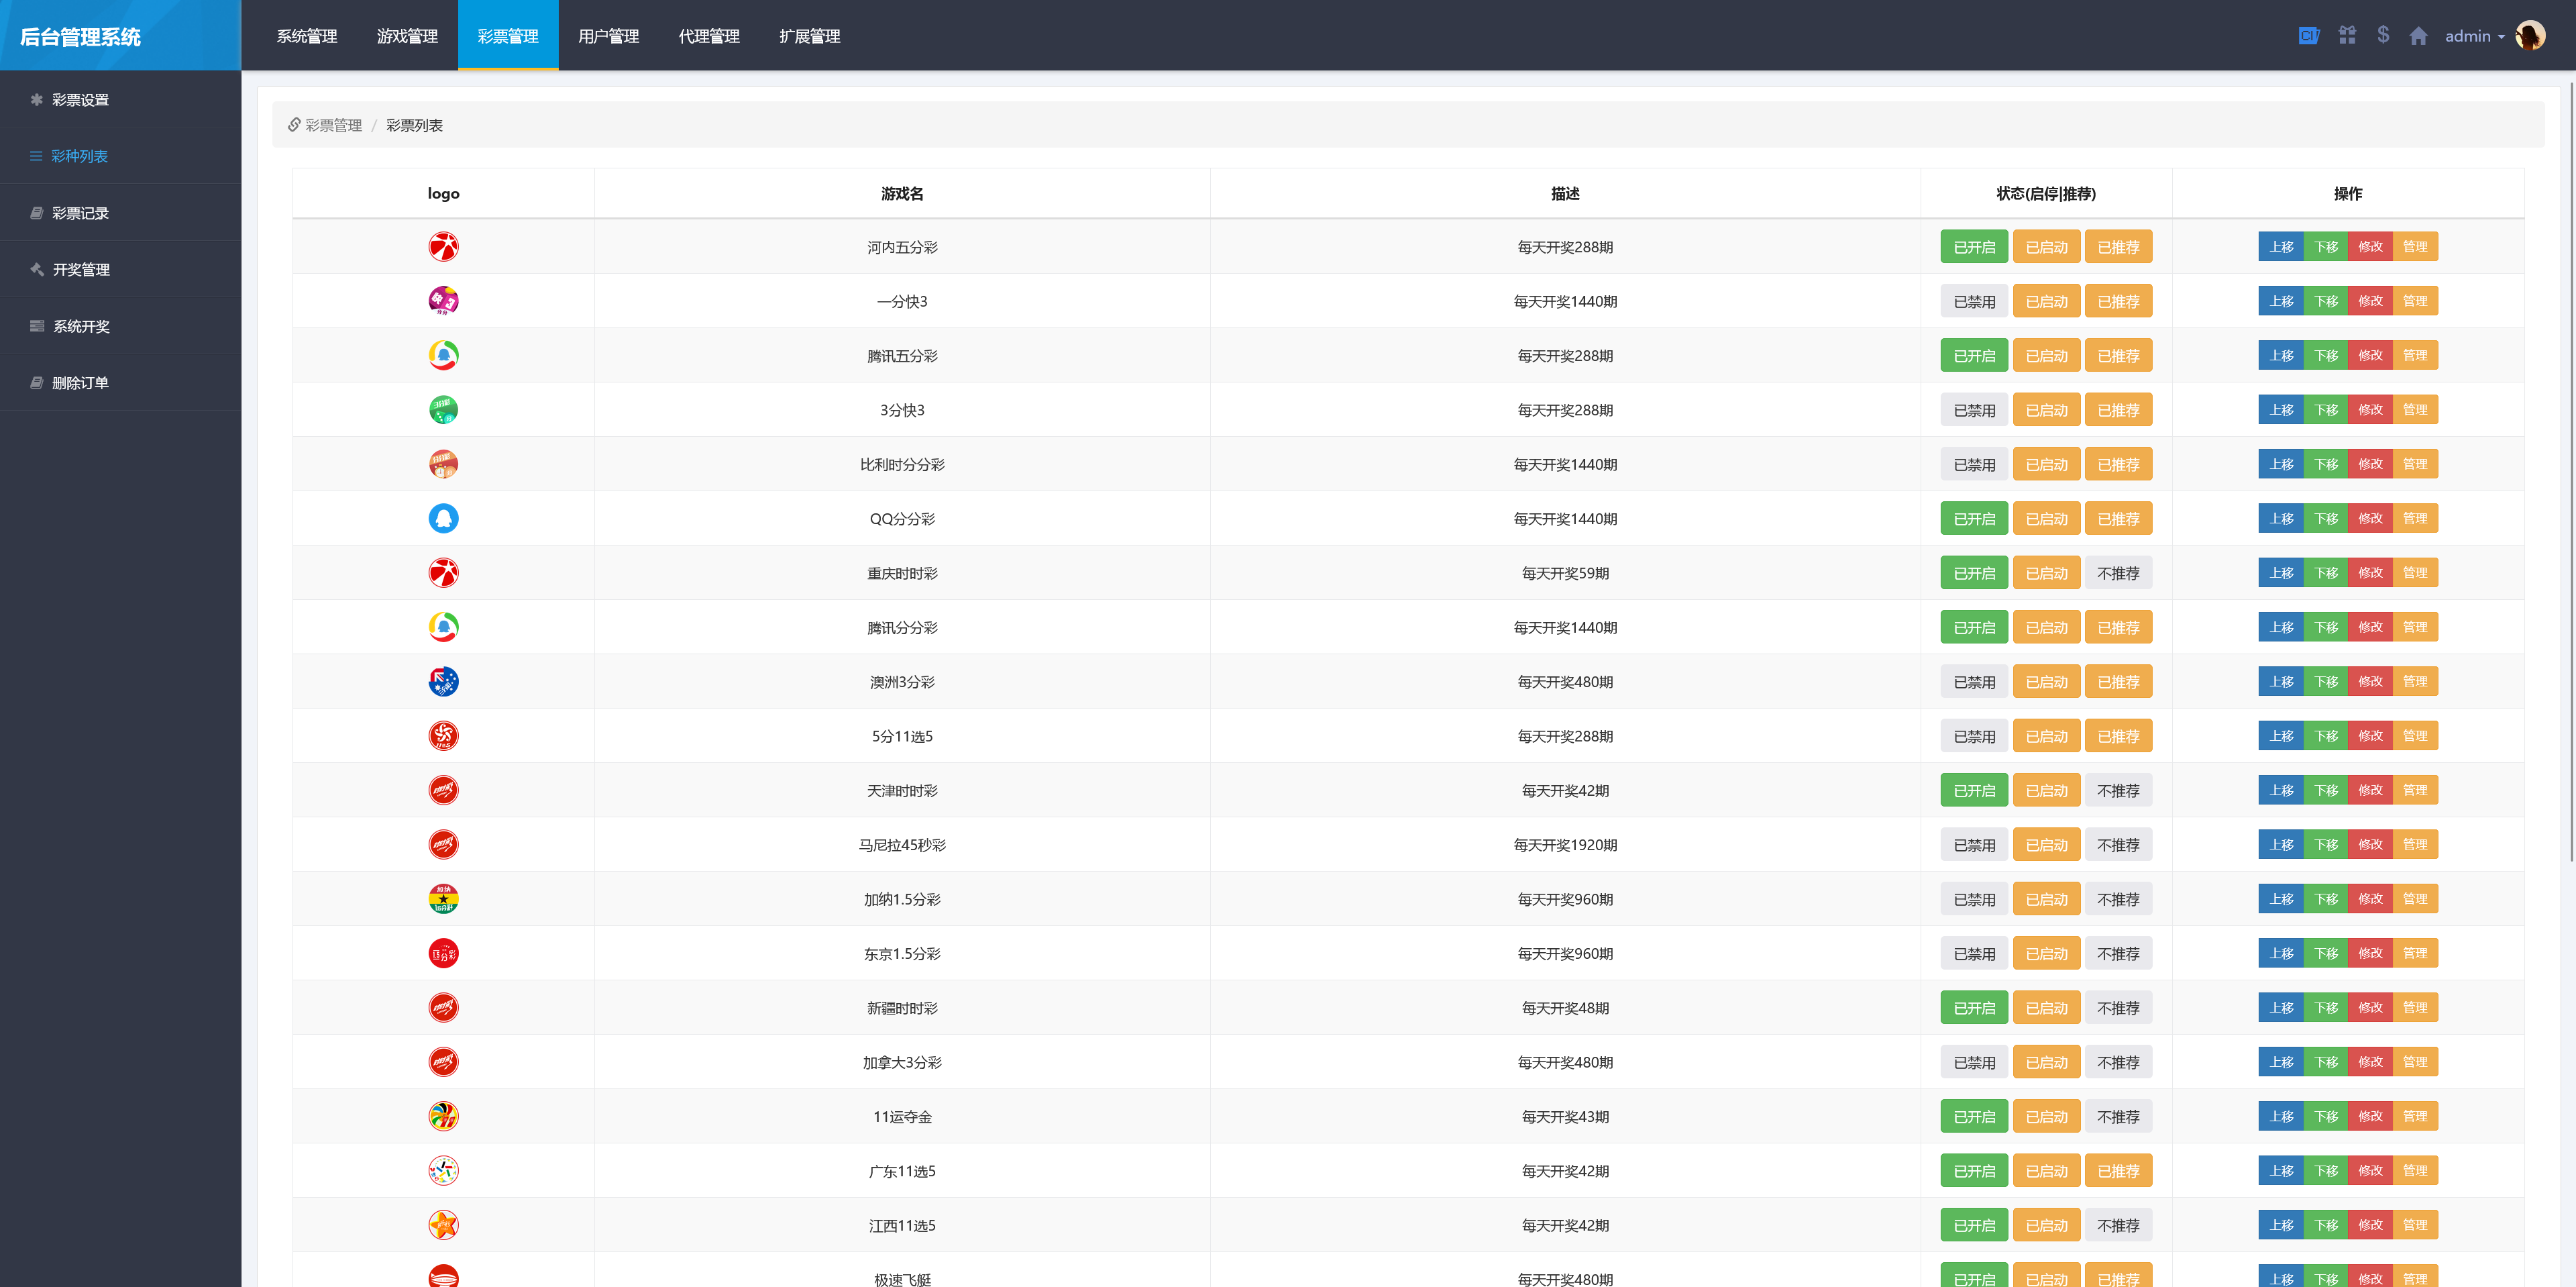Toggle 已推荐 status for 3分快3
This screenshot has width=2576, height=1287.
2118,410
